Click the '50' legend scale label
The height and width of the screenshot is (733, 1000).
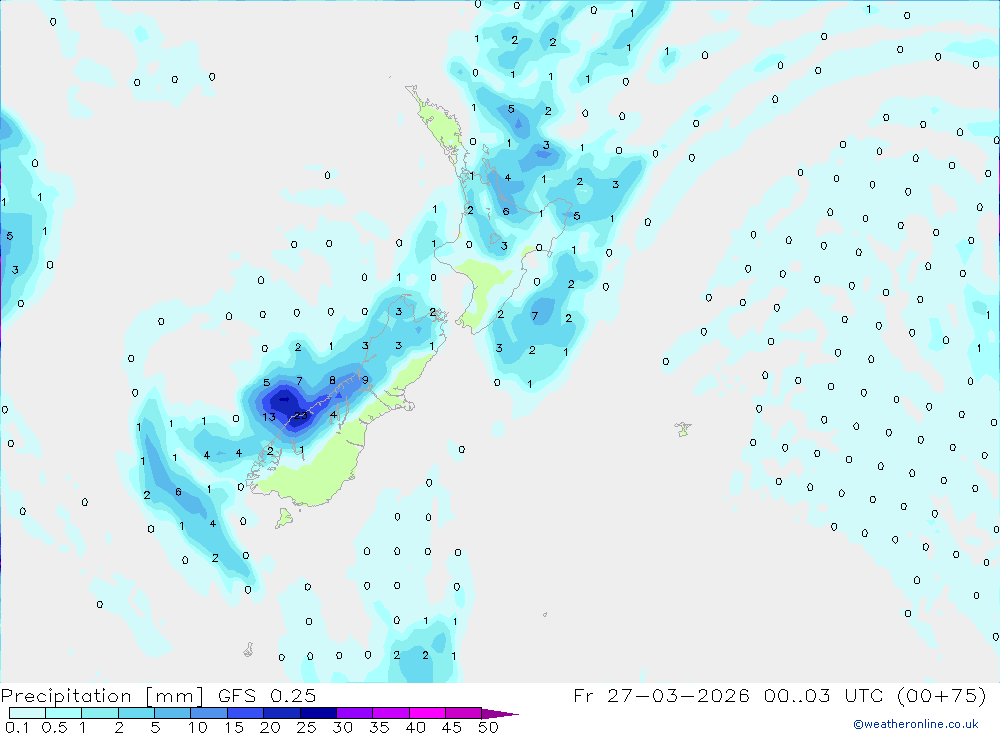tap(488, 727)
